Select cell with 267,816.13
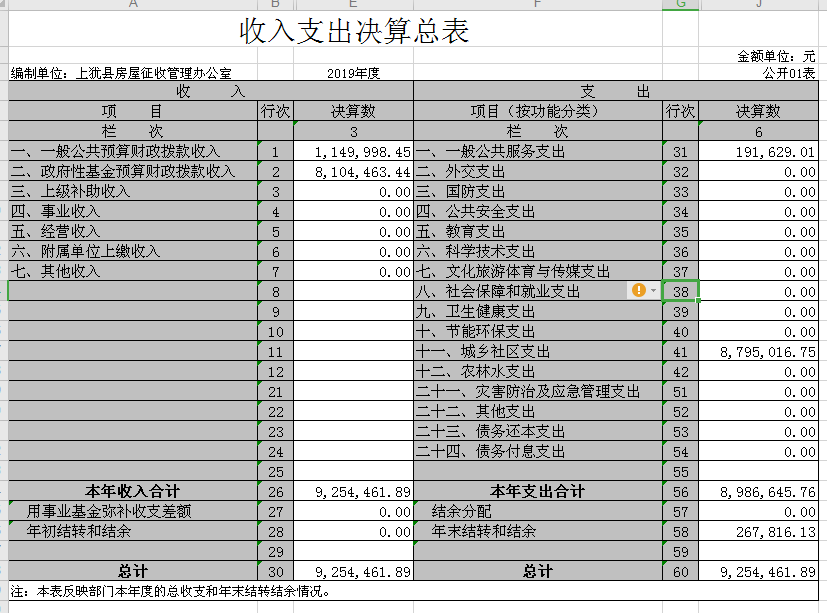Viewport: 827px width, 613px height. tap(758, 531)
